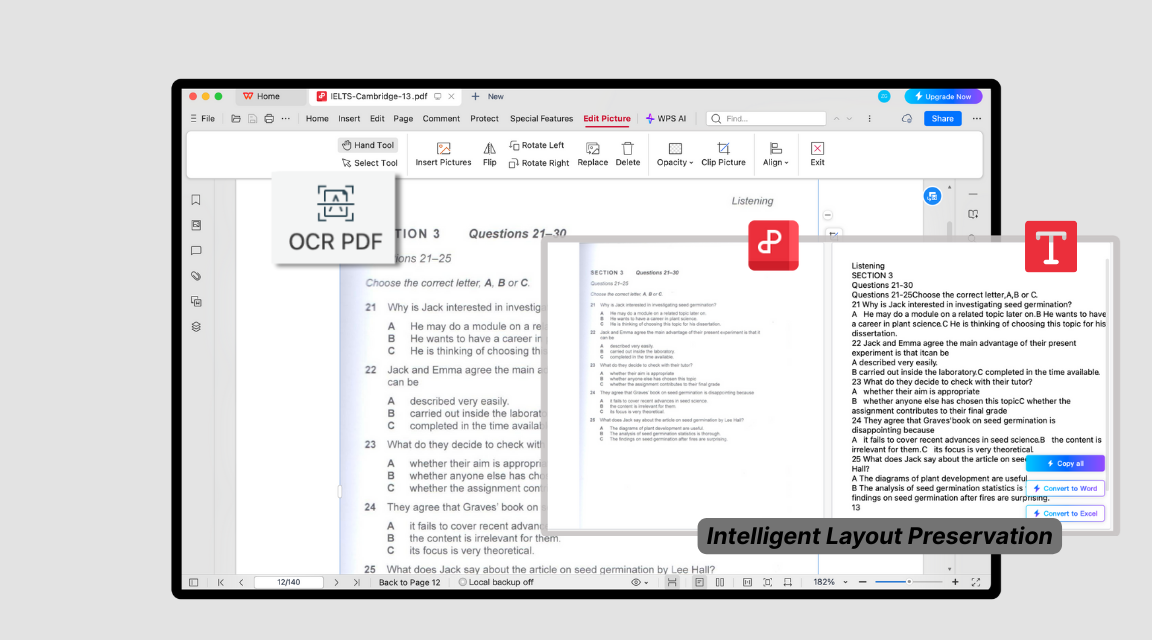The height and width of the screenshot is (640, 1152).
Task: Toggle continuous scrolling view
Action: tap(672, 582)
